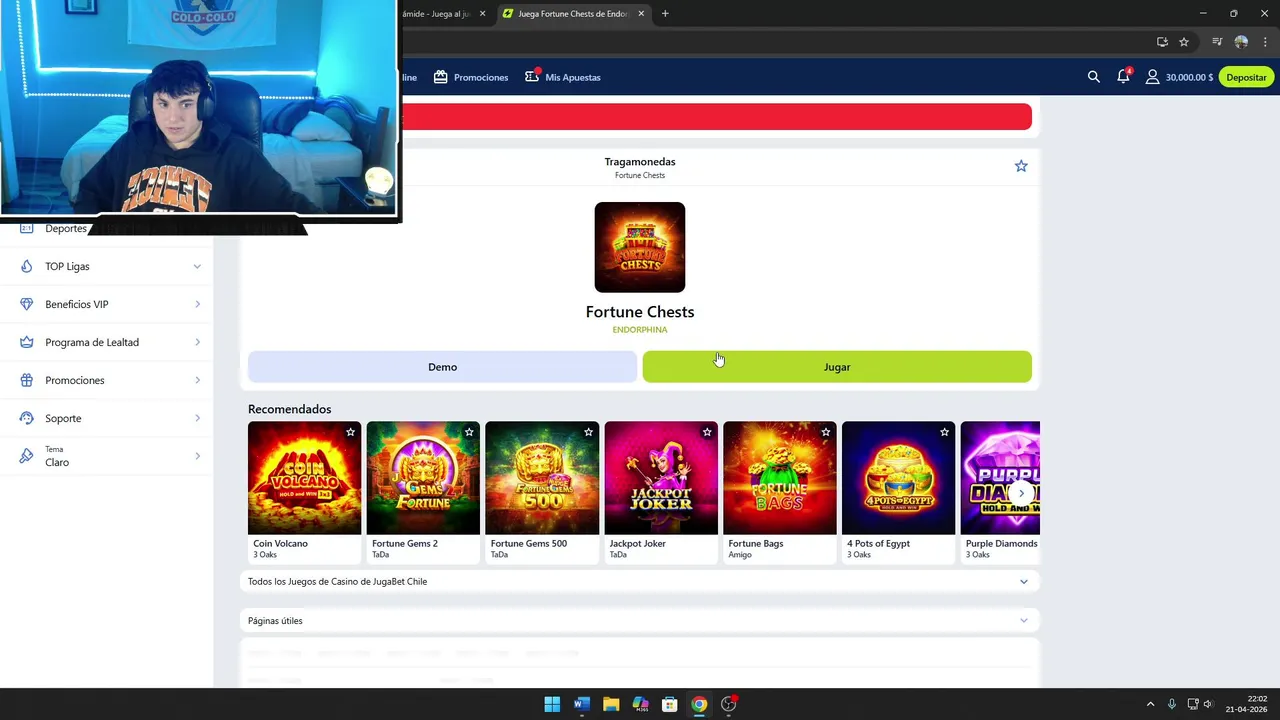Add Fortune Chests to favorites star
Viewport: 1280px width, 720px height.
click(1021, 166)
